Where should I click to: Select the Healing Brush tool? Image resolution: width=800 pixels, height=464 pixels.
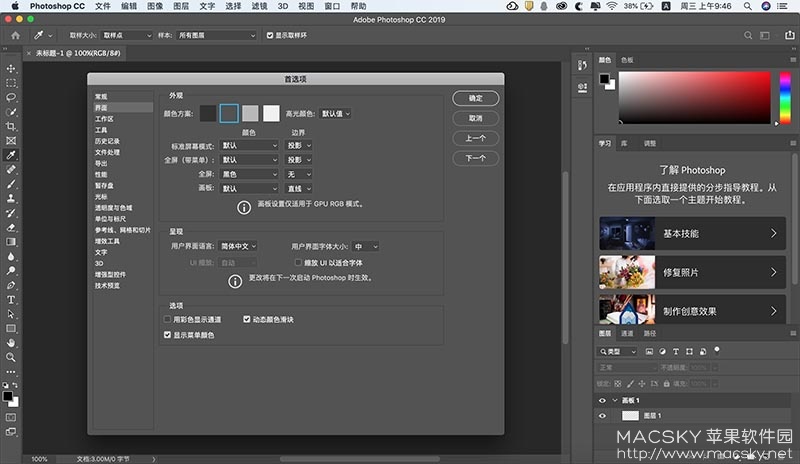coord(11,169)
